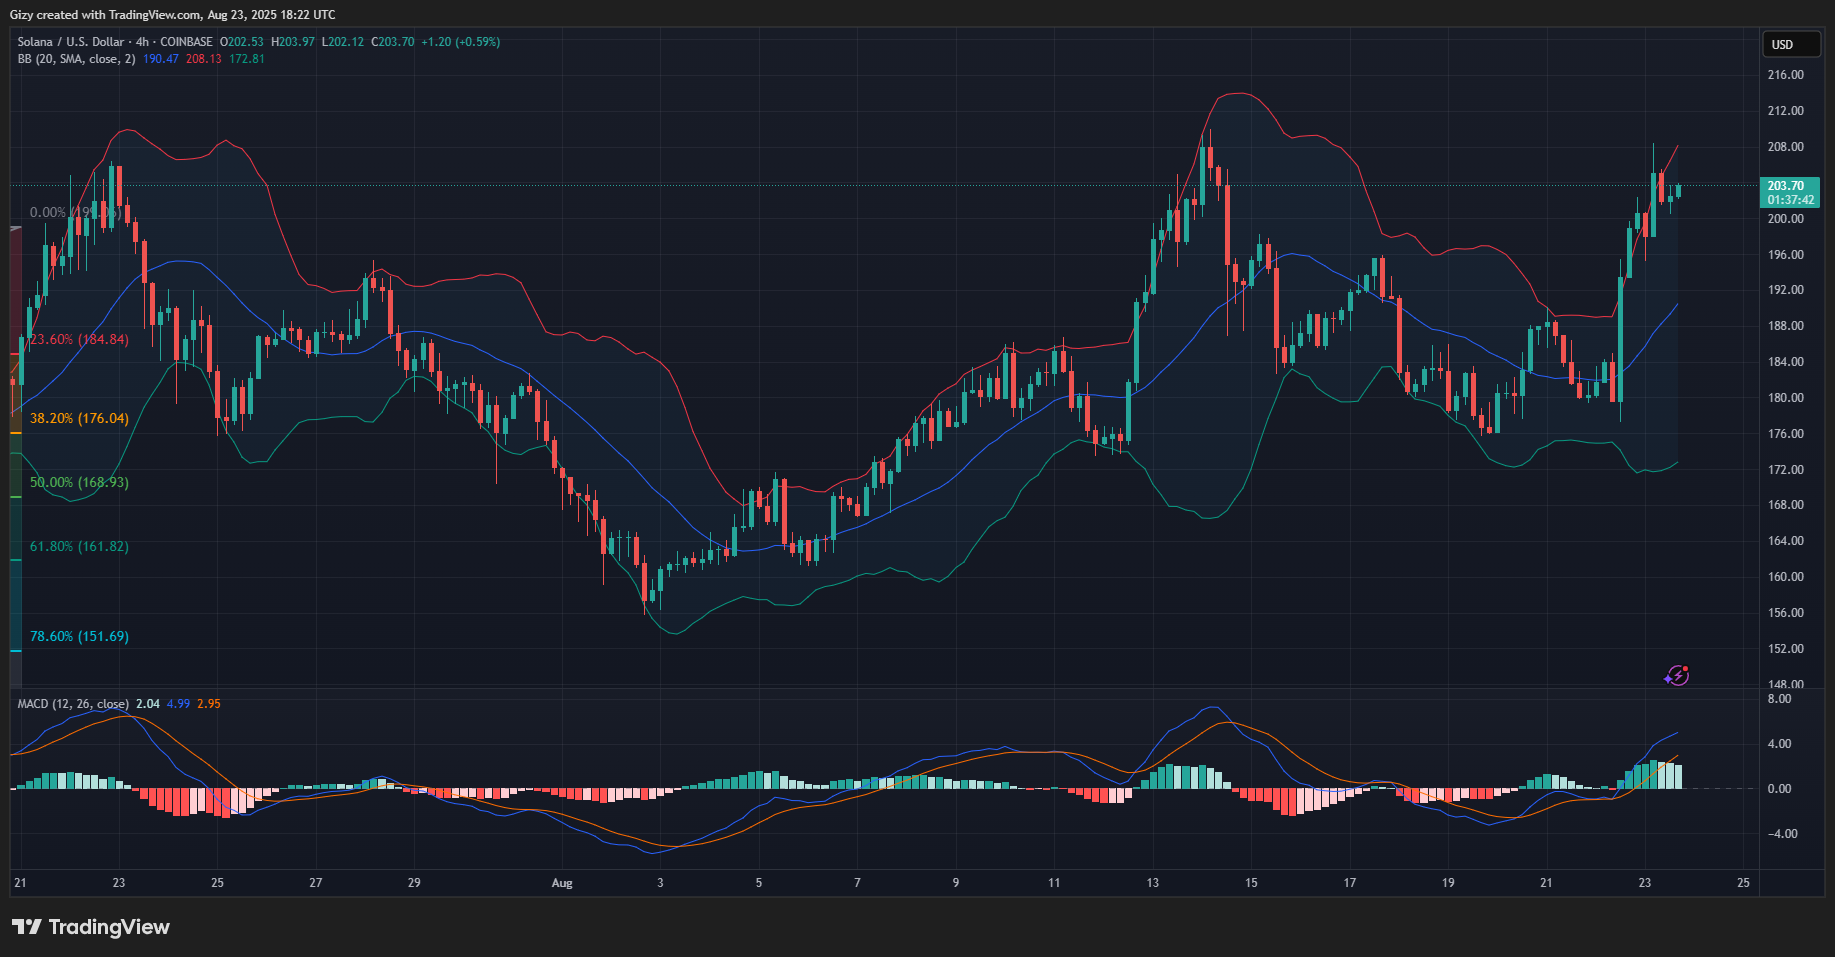Screen dimensions: 1835x957
Task: Click the 203.70 current price label
Action: click(1785, 186)
